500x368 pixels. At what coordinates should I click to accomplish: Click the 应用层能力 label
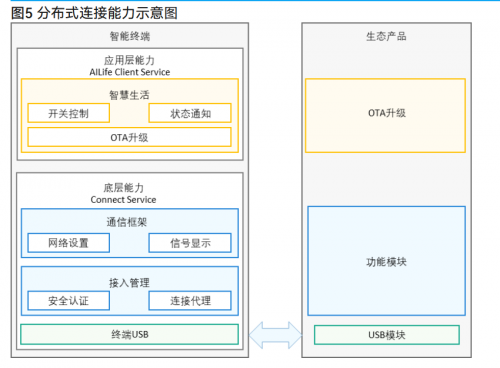point(129,60)
